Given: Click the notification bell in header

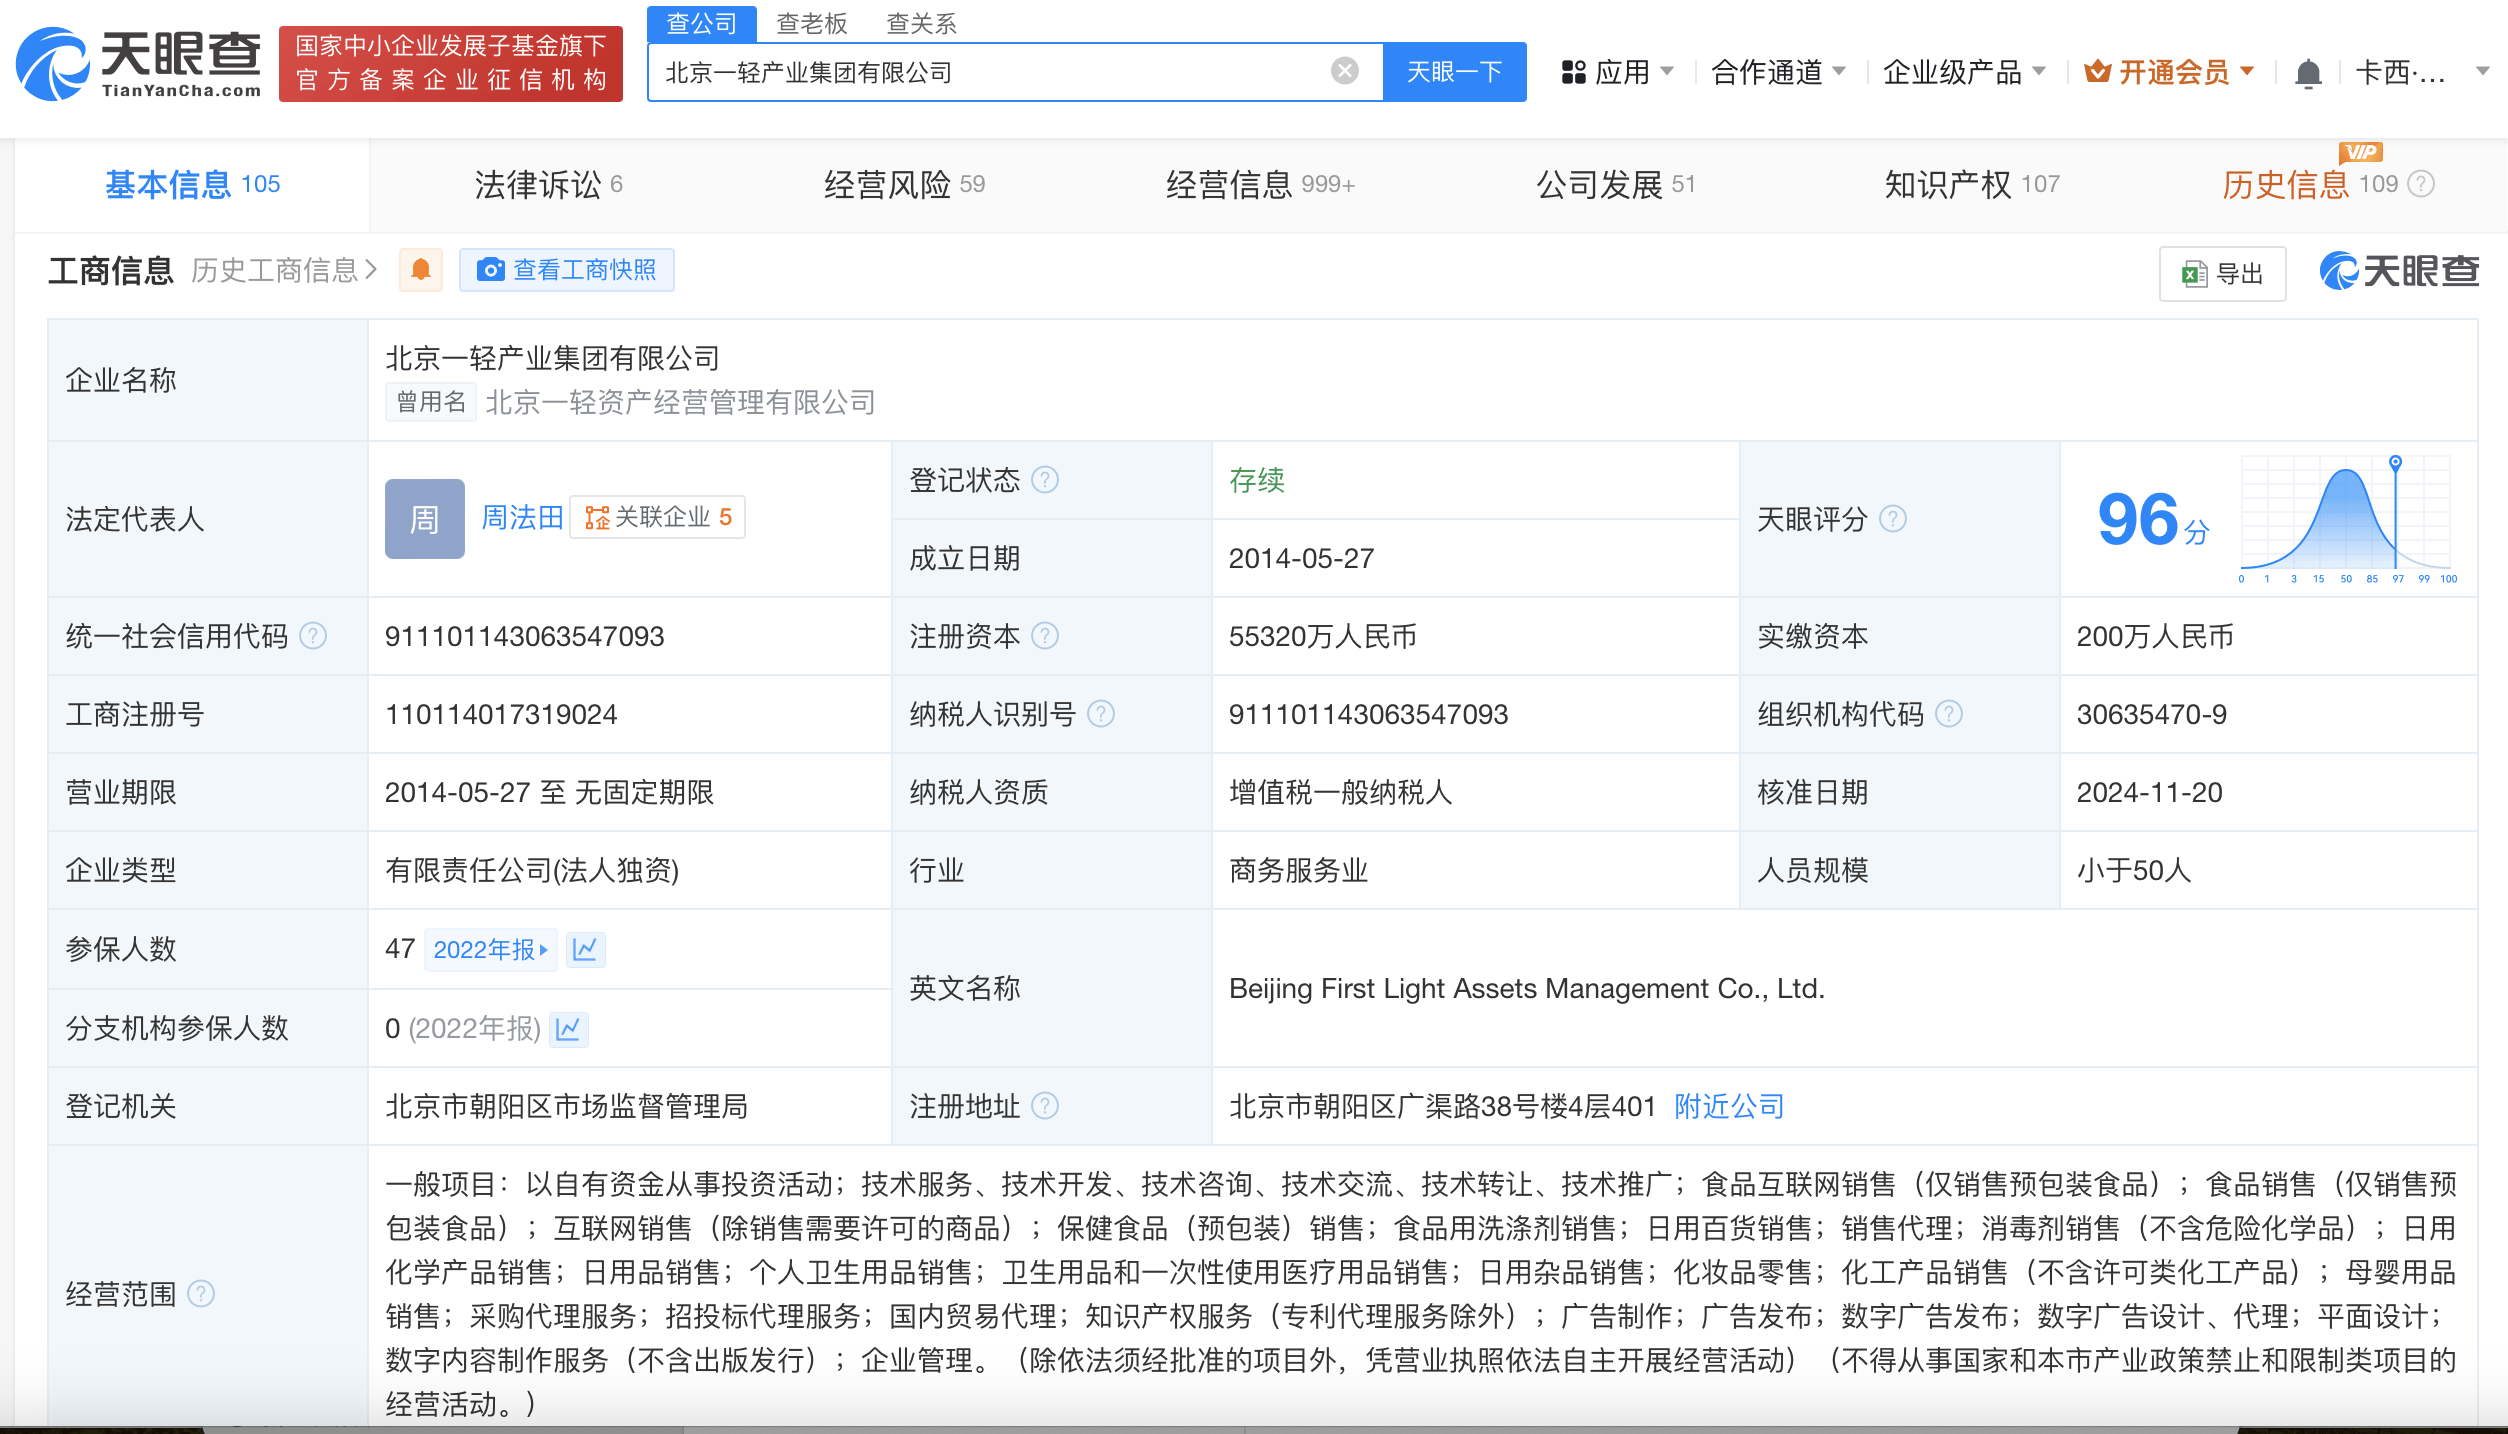Looking at the screenshot, I should 2308,73.
